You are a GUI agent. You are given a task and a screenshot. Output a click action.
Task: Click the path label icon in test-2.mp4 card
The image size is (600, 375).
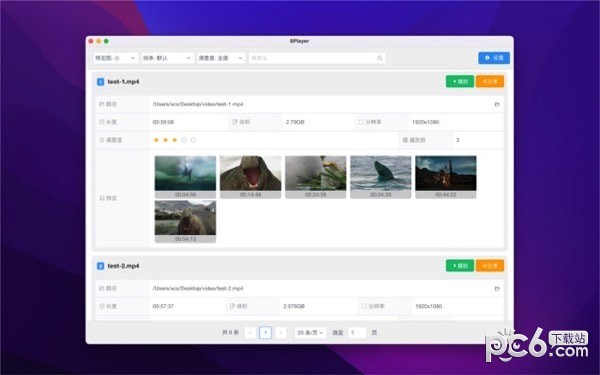[102, 289]
